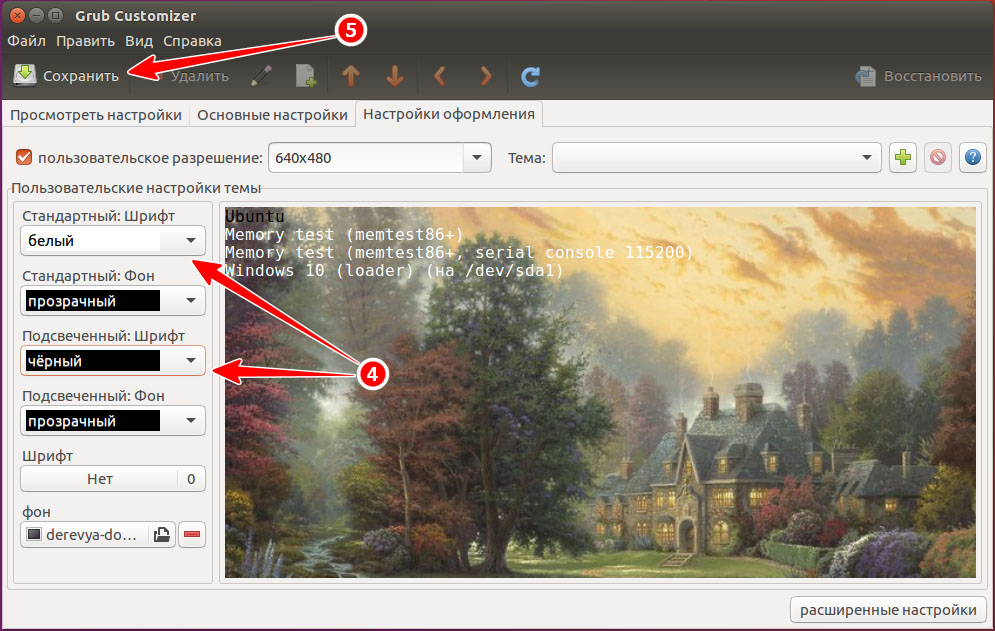Open the Вид menu
The width and height of the screenshot is (995, 631).
(x=138, y=41)
